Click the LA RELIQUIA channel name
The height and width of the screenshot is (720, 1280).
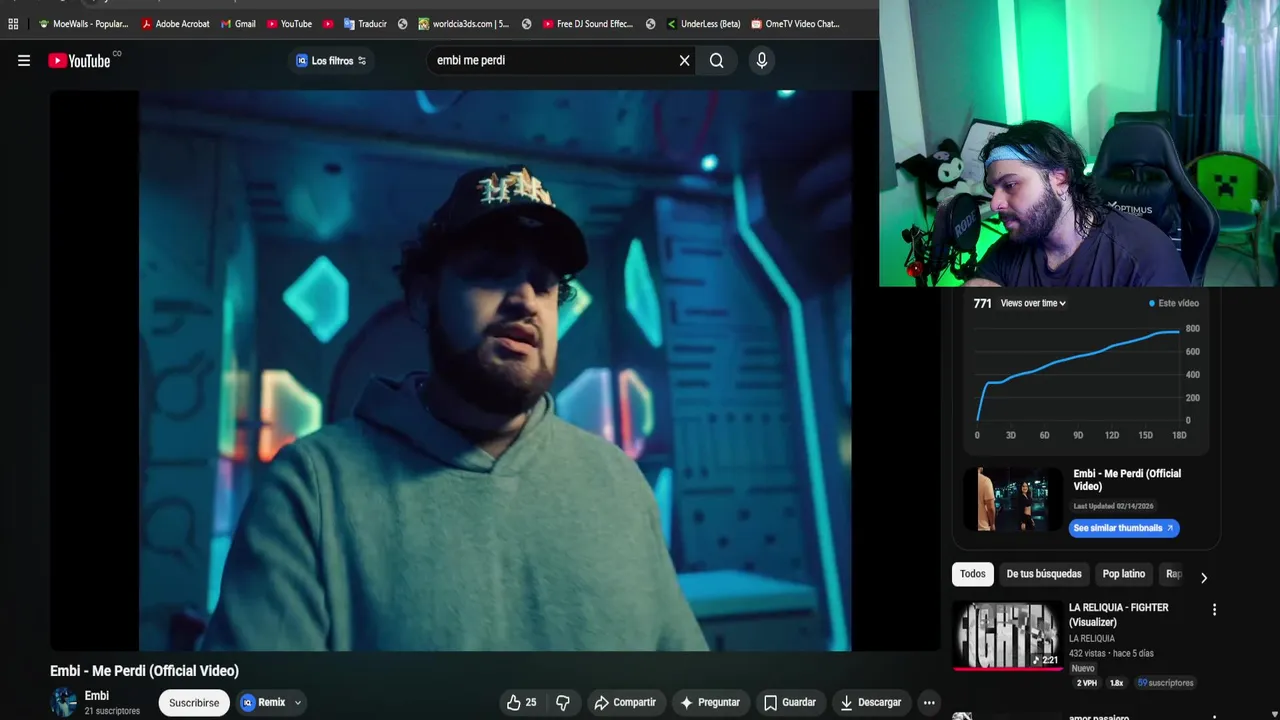coord(1091,639)
